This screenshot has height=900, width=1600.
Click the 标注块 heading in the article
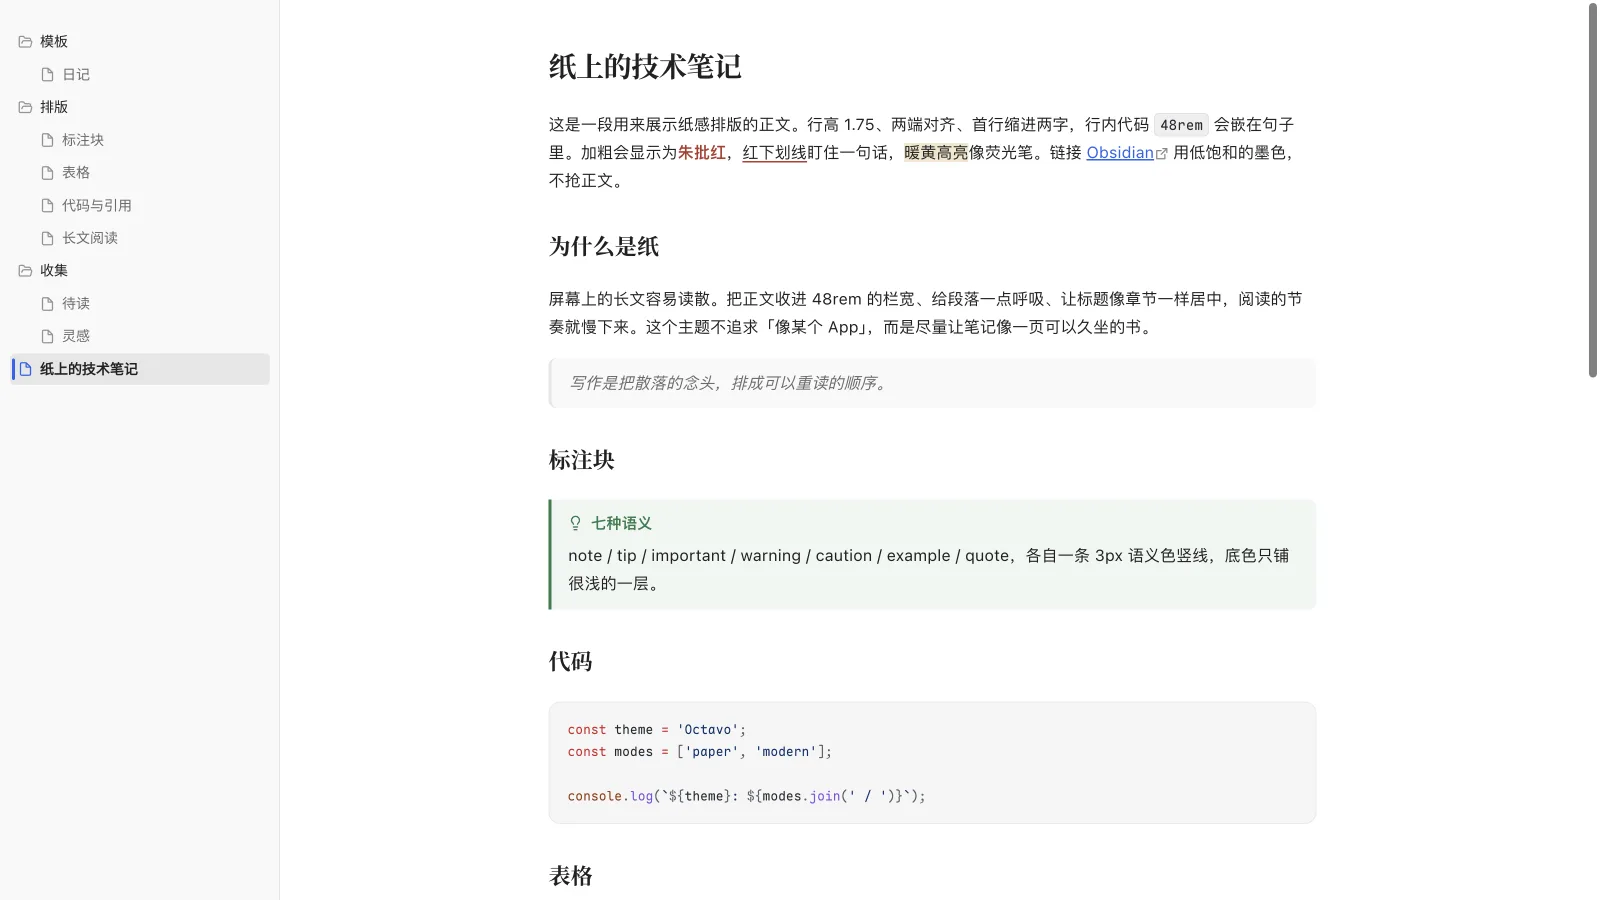[582, 460]
